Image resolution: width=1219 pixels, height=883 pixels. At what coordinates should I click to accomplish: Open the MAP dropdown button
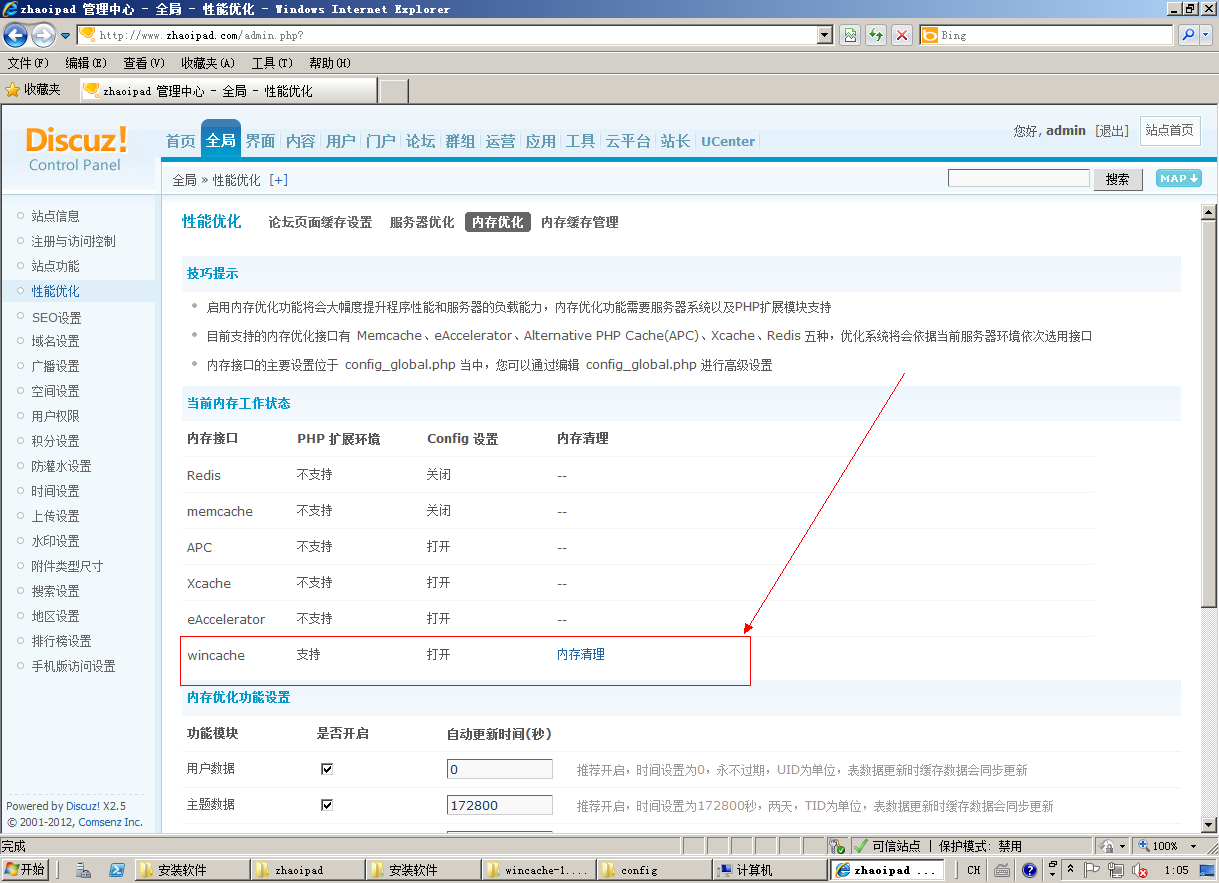tap(1179, 178)
